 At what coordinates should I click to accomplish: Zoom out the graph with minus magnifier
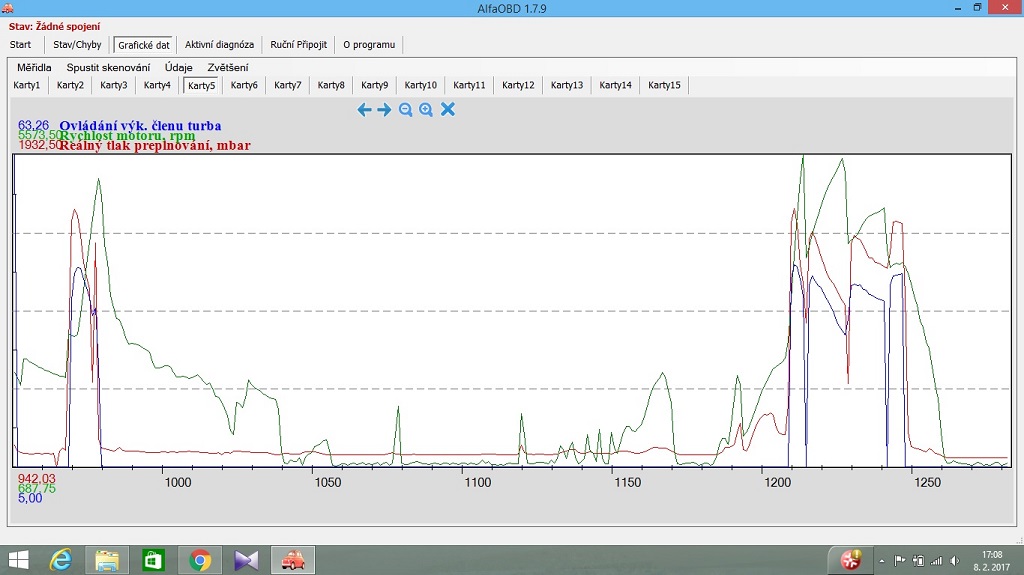(x=405, y=110)
